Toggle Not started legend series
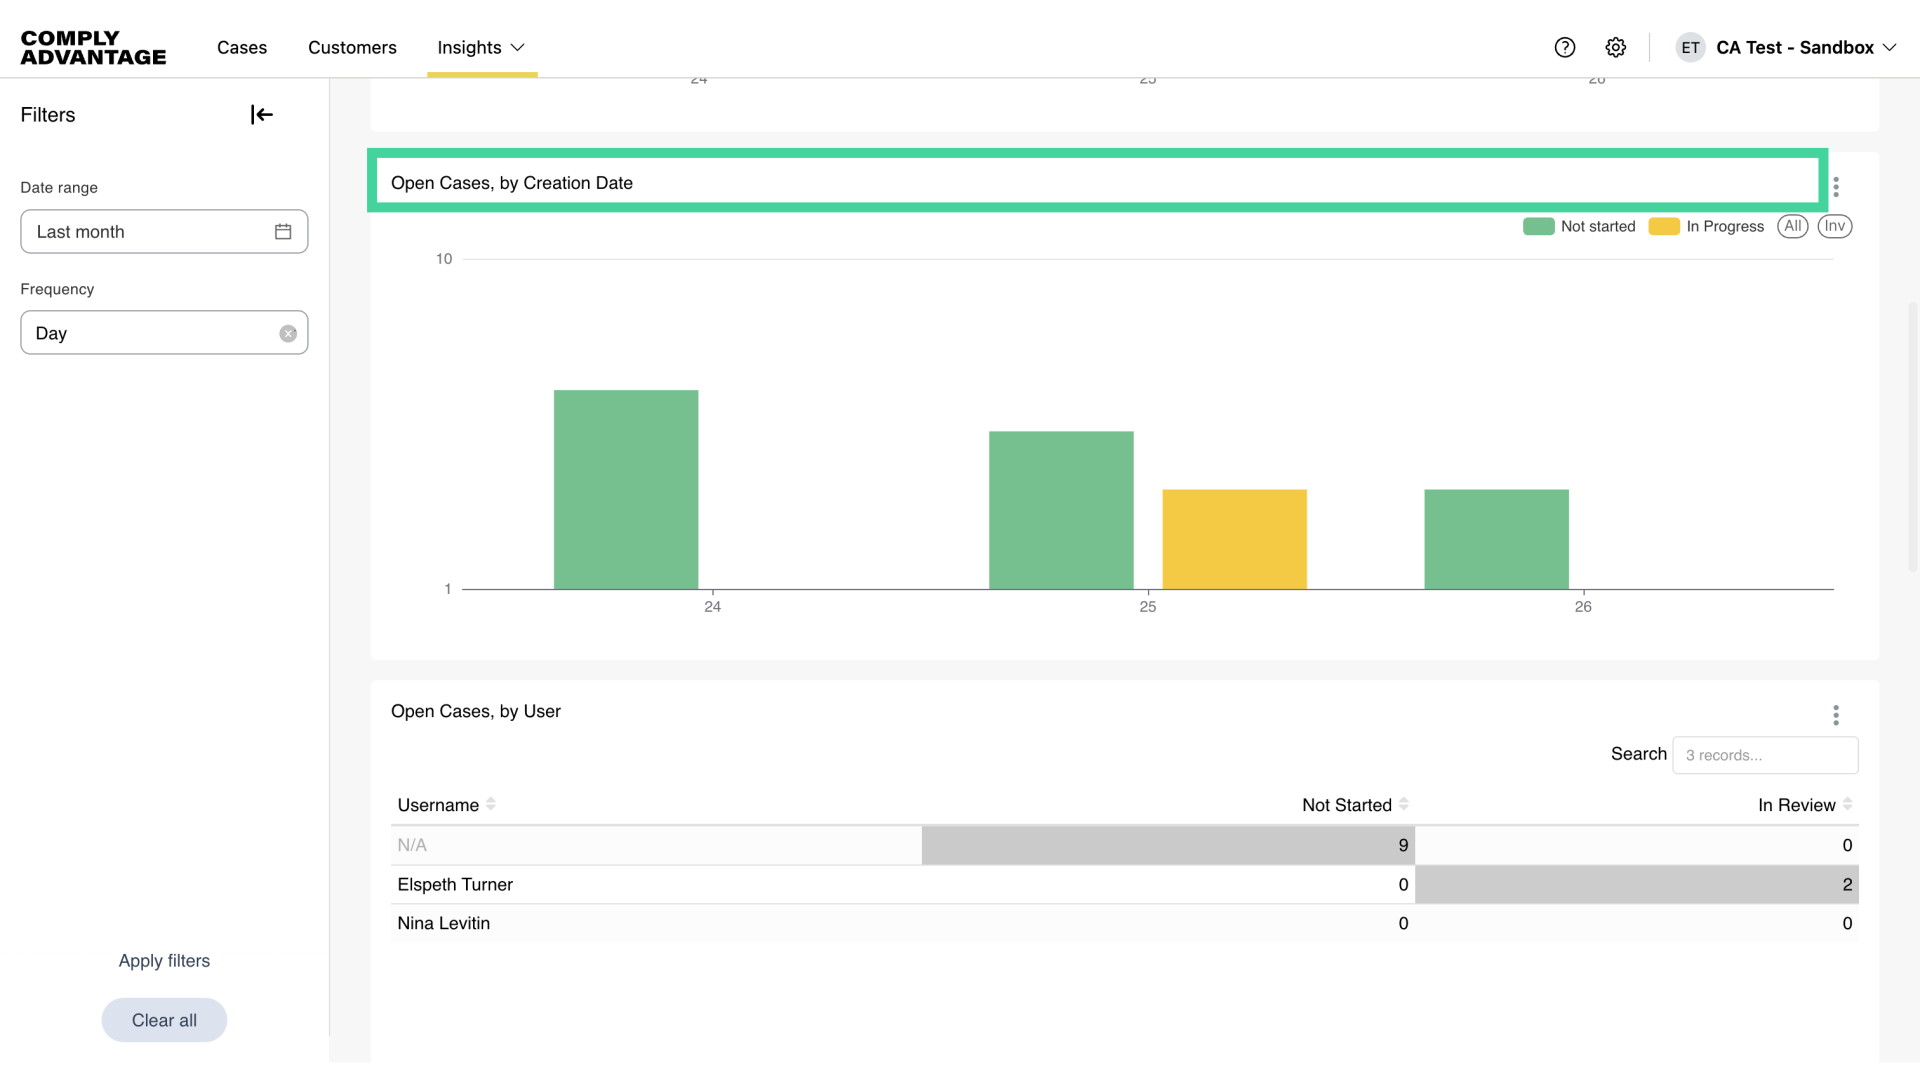The height and width of the screenshot is (1080, 1920). pos(1579,226)
